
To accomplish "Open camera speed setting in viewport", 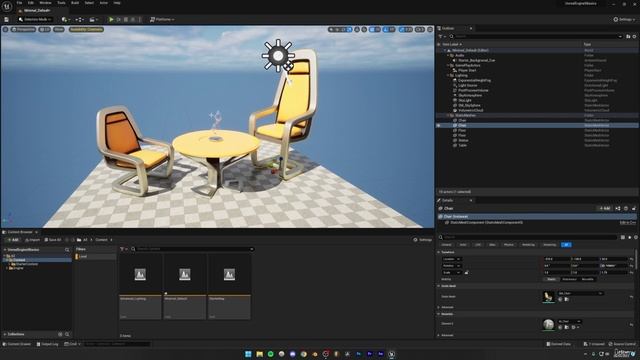I will coord(420,29).
